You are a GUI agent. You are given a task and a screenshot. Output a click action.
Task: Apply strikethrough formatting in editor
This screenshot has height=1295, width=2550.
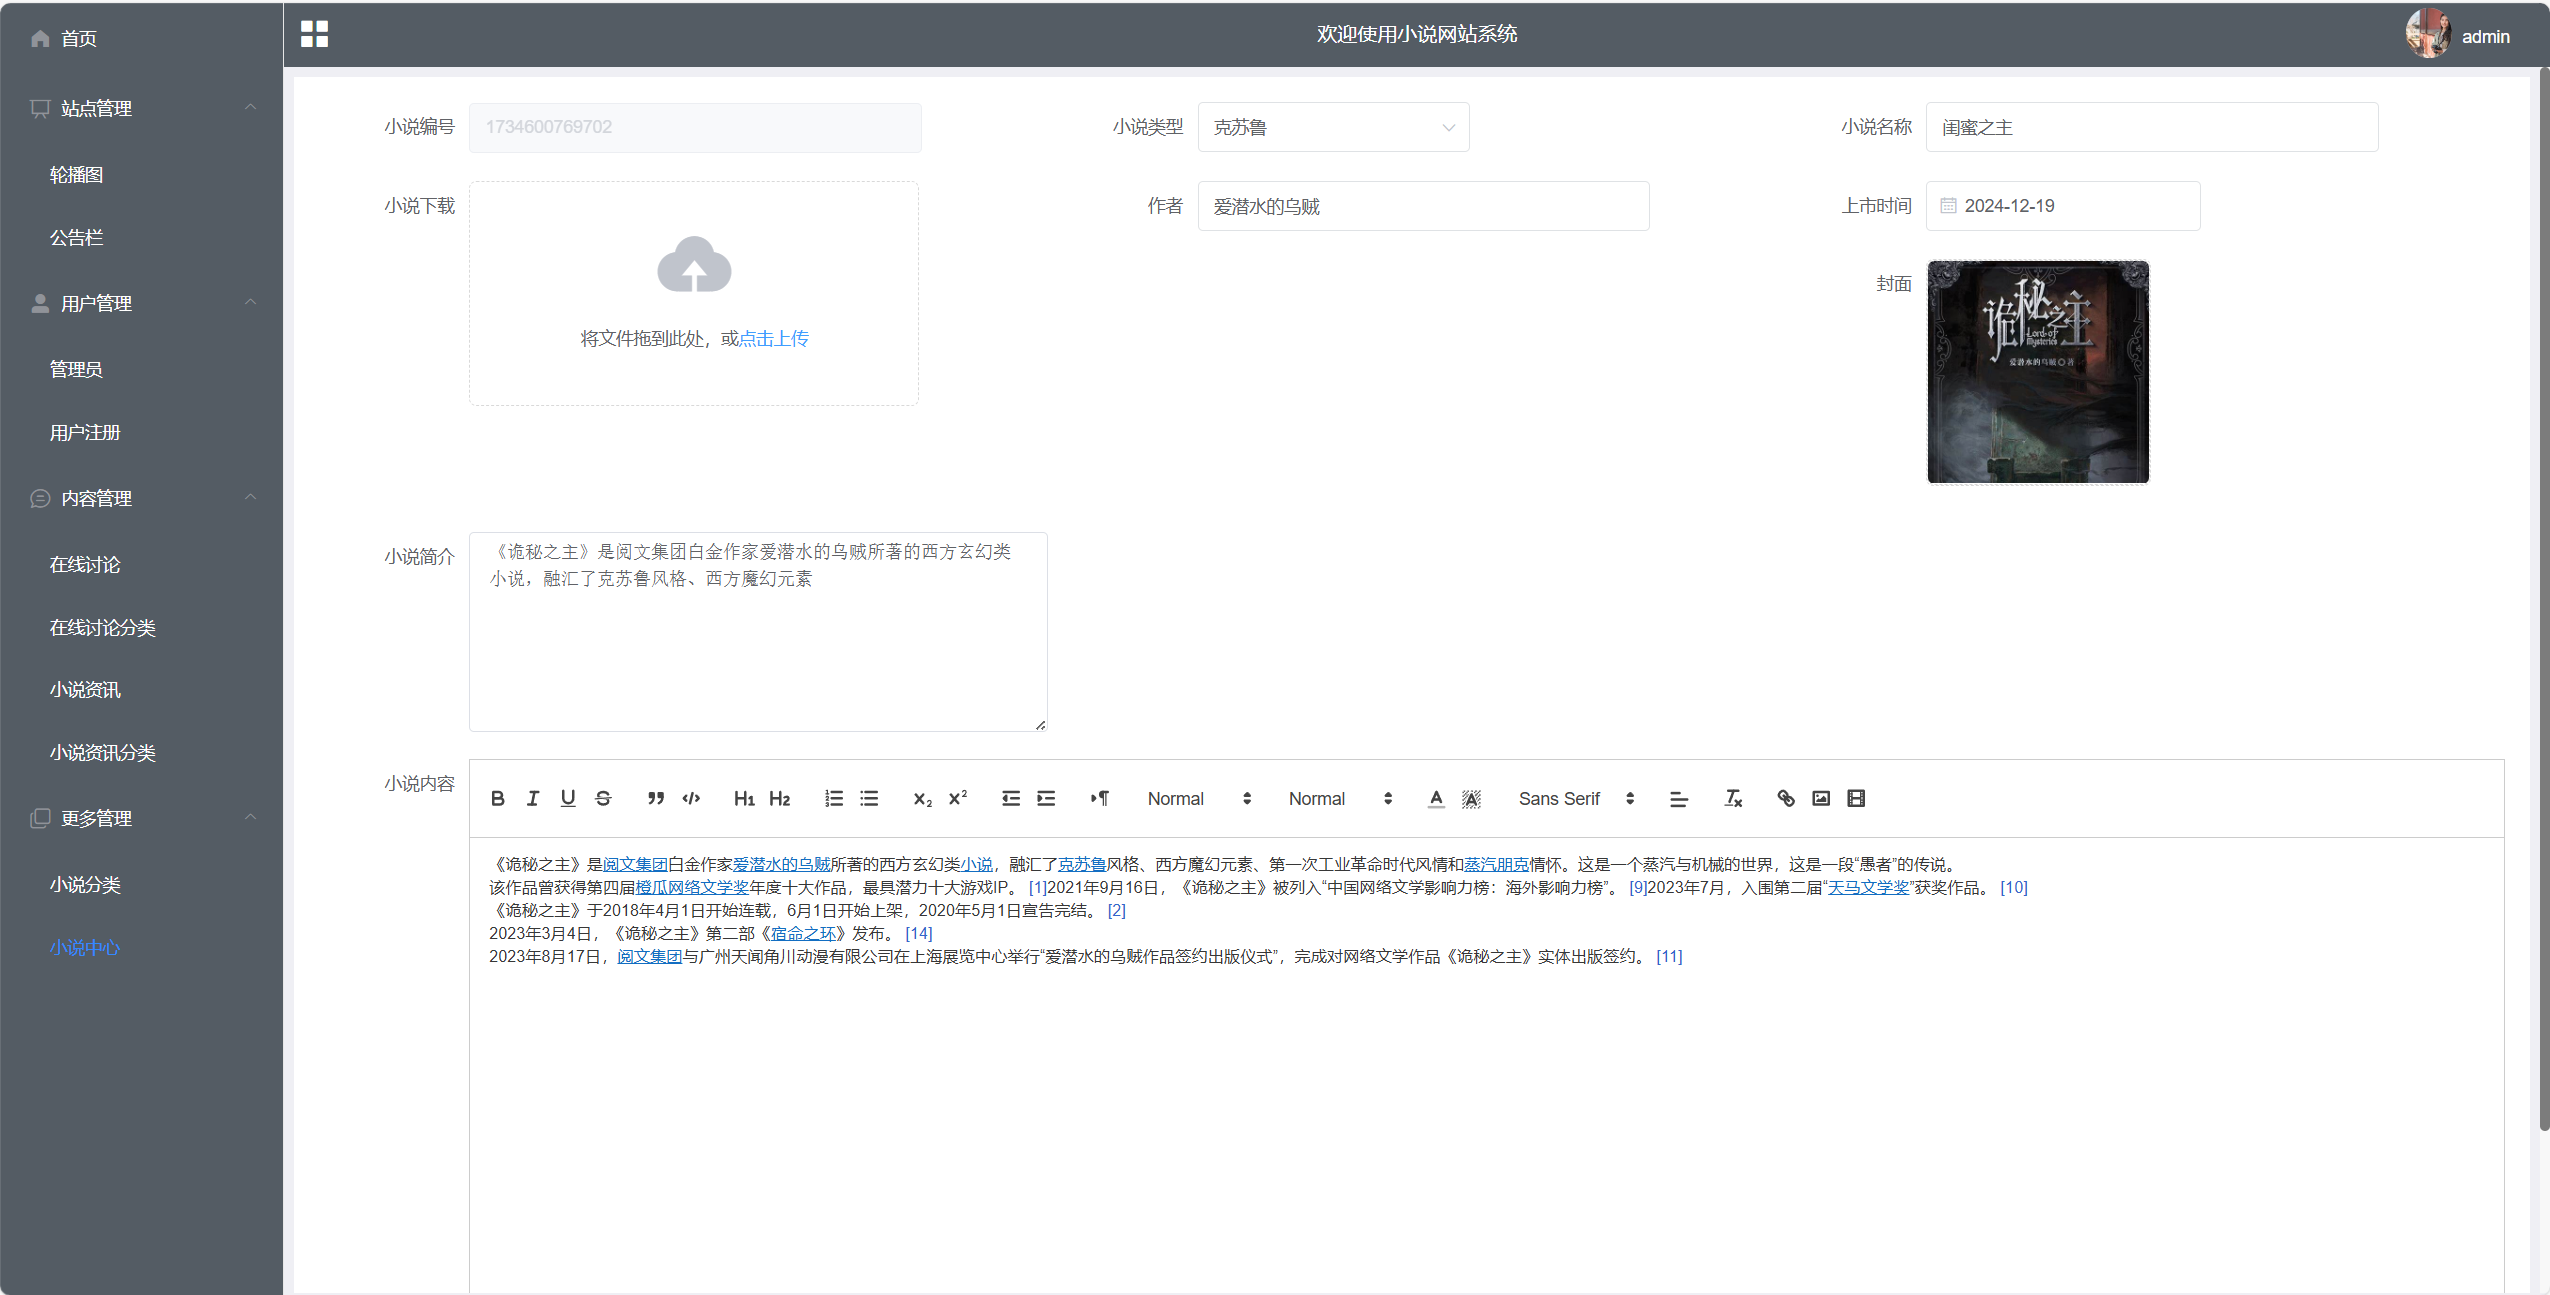pyautogui.click(x=603, y=798)
